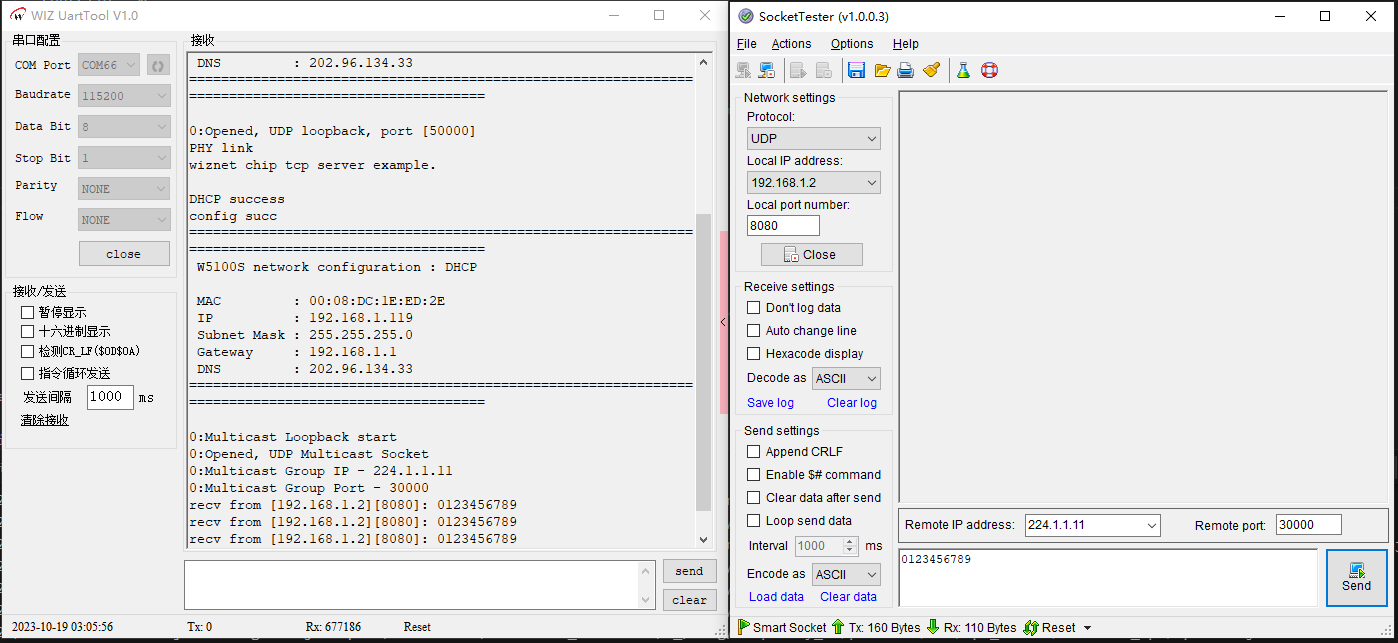Enable Loop send data

coord(754,520)
